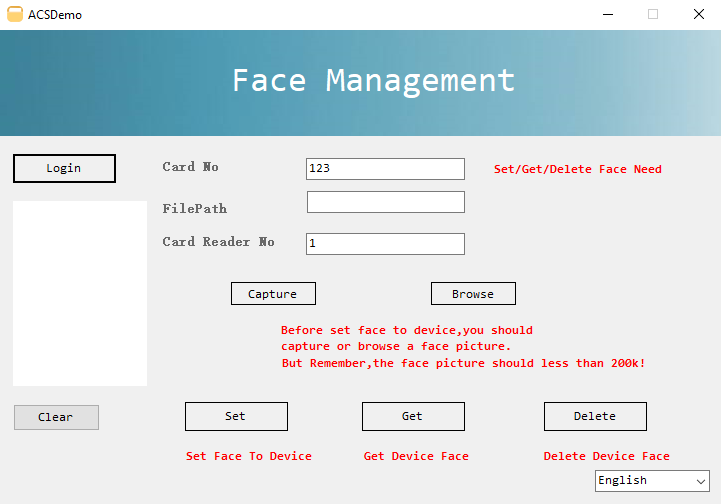Focus the Card No input field
This screenshot has width=721, height=504.
point(385,169)
